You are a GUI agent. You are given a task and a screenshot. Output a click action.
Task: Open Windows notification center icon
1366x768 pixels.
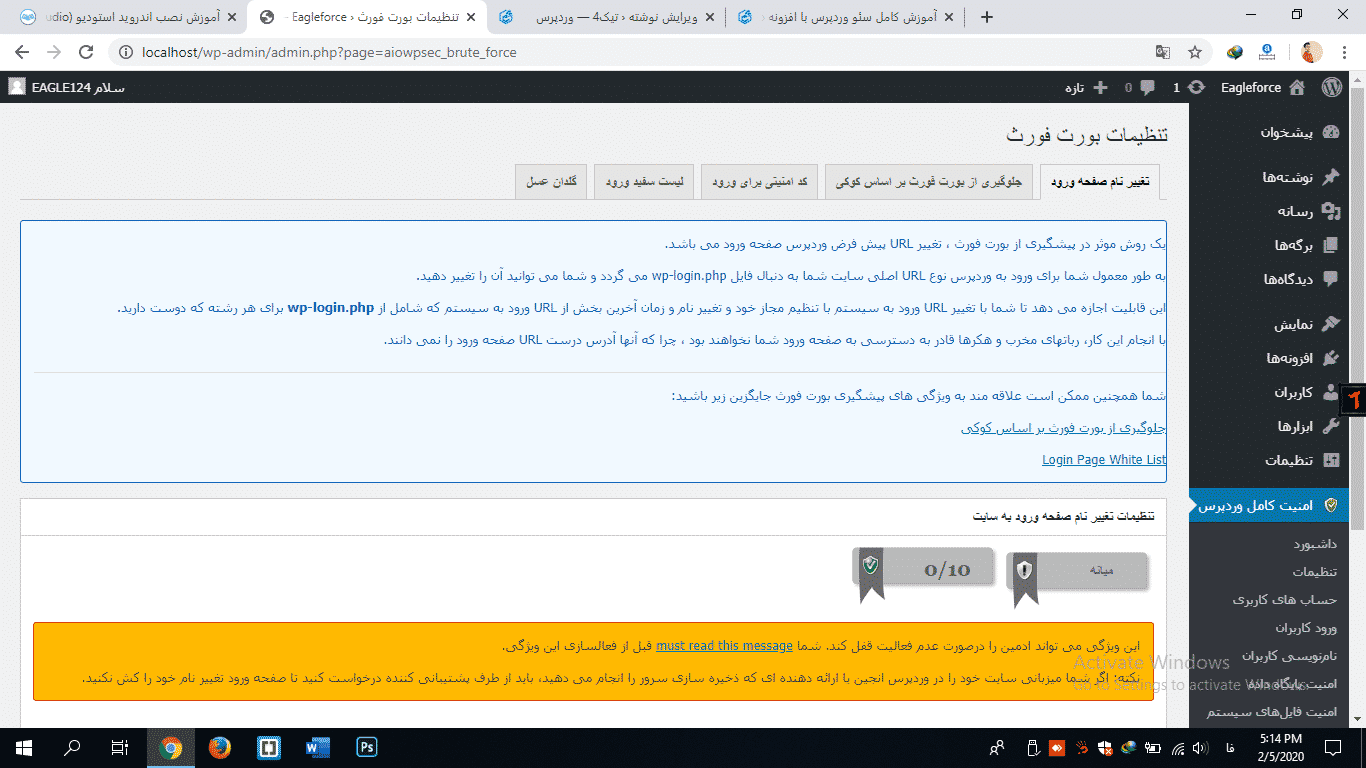(x=1333, y=747)
